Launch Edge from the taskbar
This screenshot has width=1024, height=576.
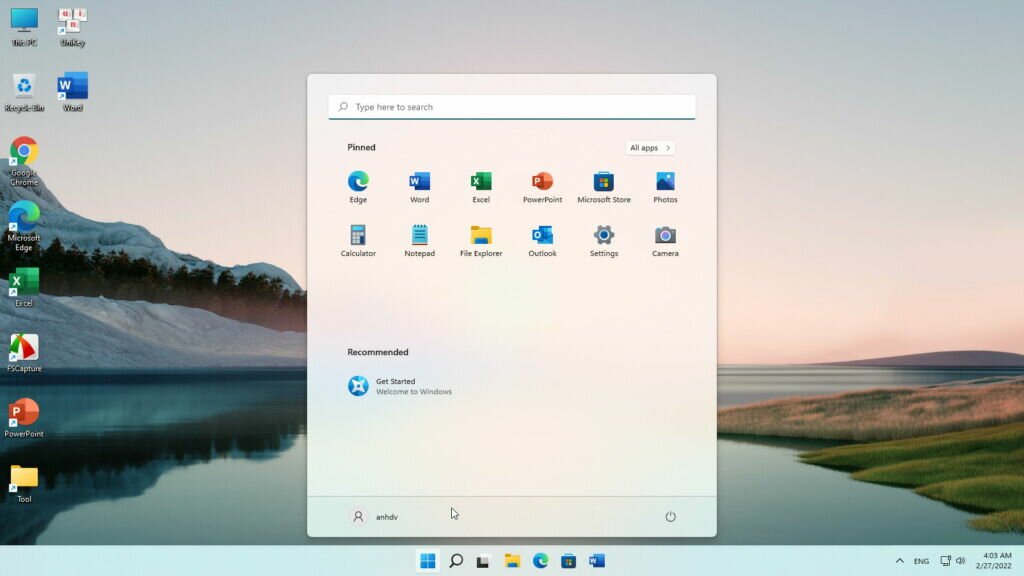pyautogui.click(x=540, y=561)
